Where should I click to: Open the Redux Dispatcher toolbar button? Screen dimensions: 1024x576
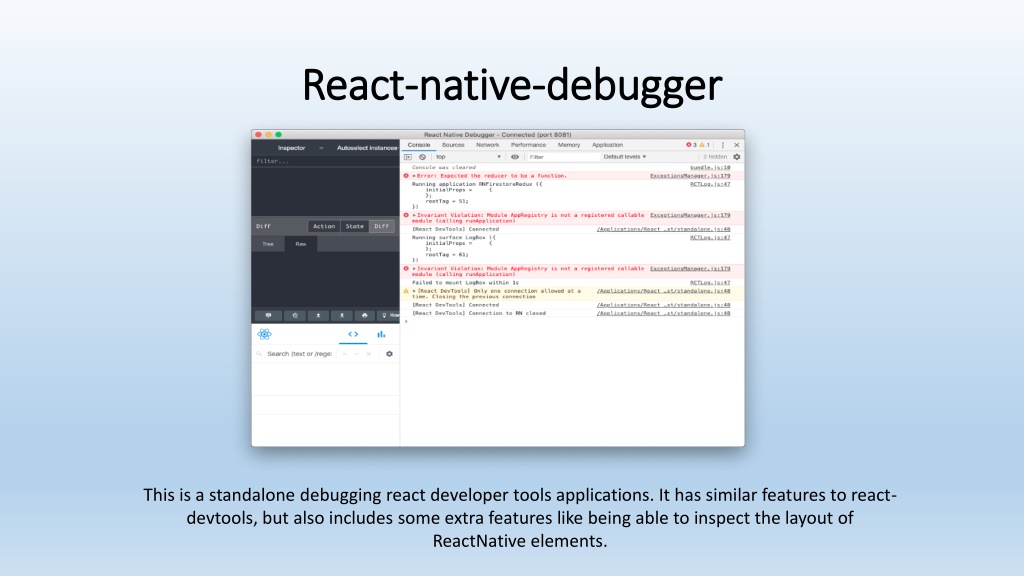pyautogui.click(x=268, y=315)
